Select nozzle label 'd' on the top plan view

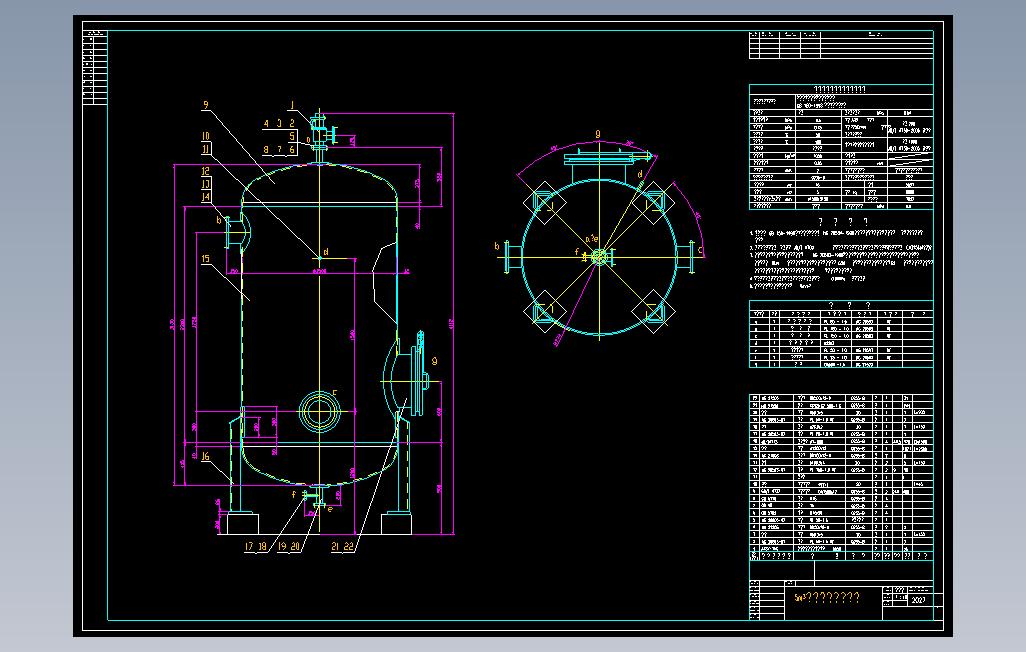tap(640, 174)
